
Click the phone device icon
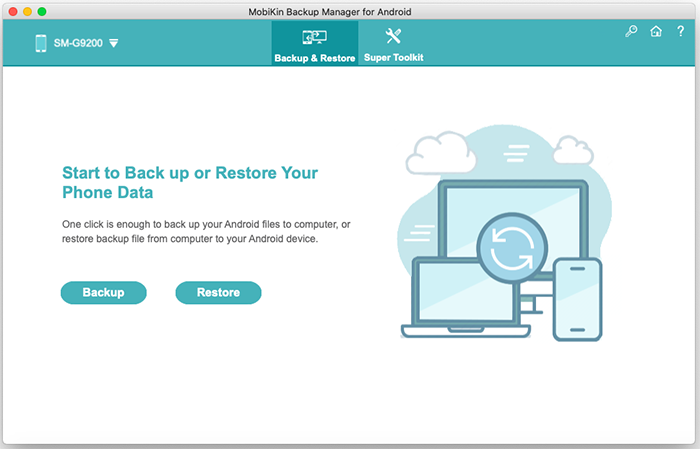[41, 43]
